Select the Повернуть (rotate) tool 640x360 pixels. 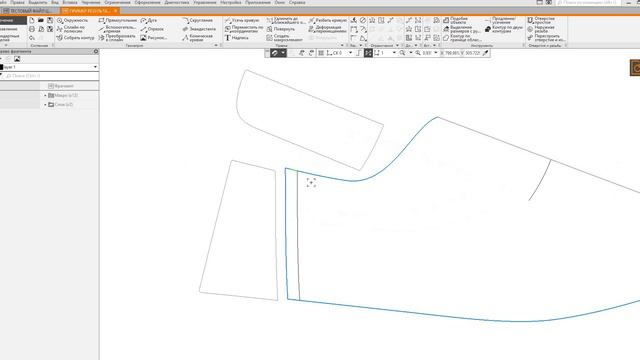coord(281,29)
